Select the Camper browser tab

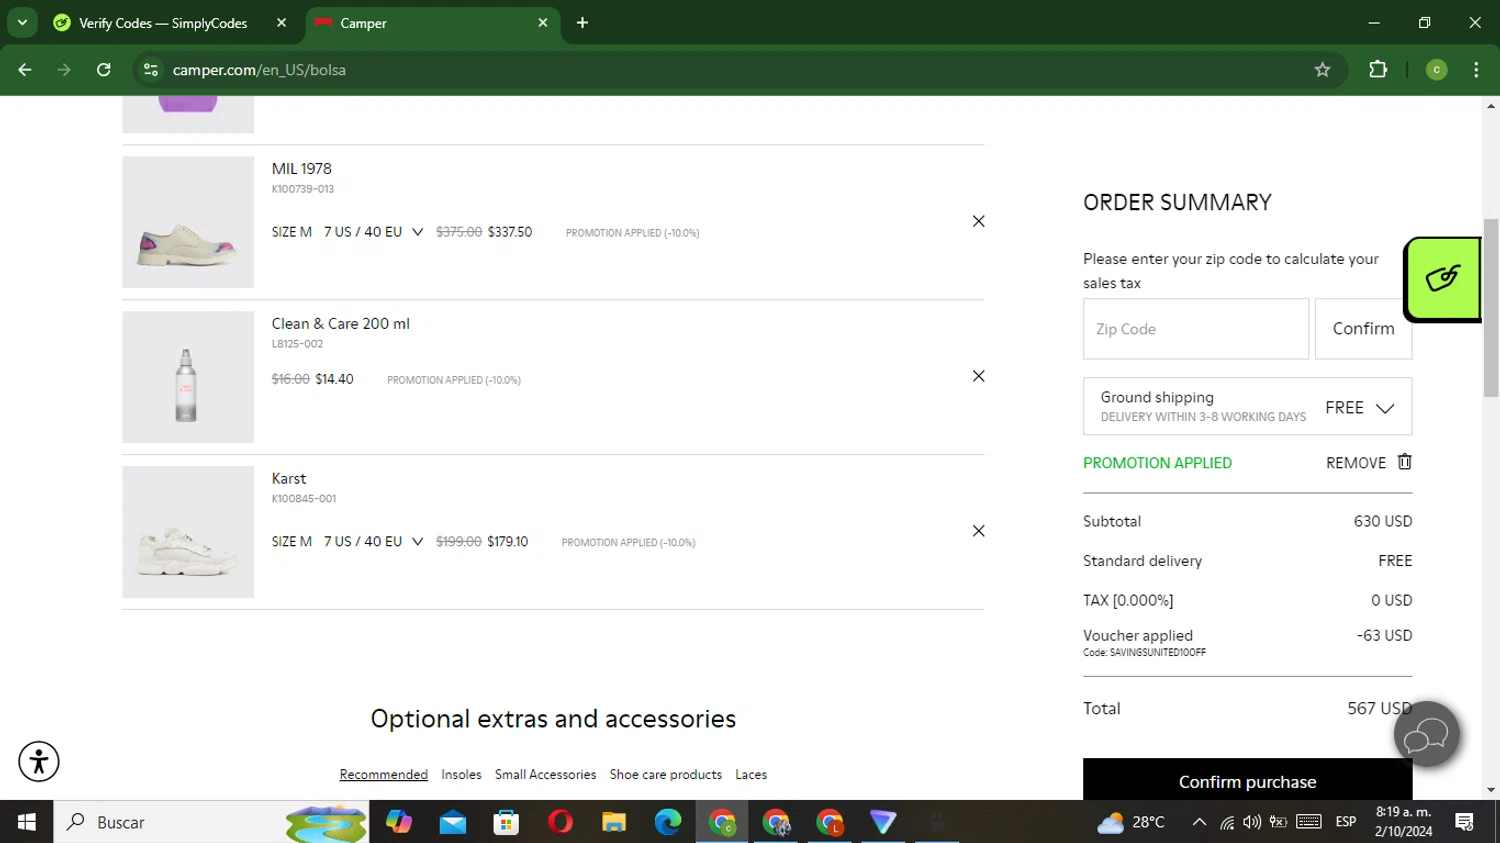tap(430, 23)
